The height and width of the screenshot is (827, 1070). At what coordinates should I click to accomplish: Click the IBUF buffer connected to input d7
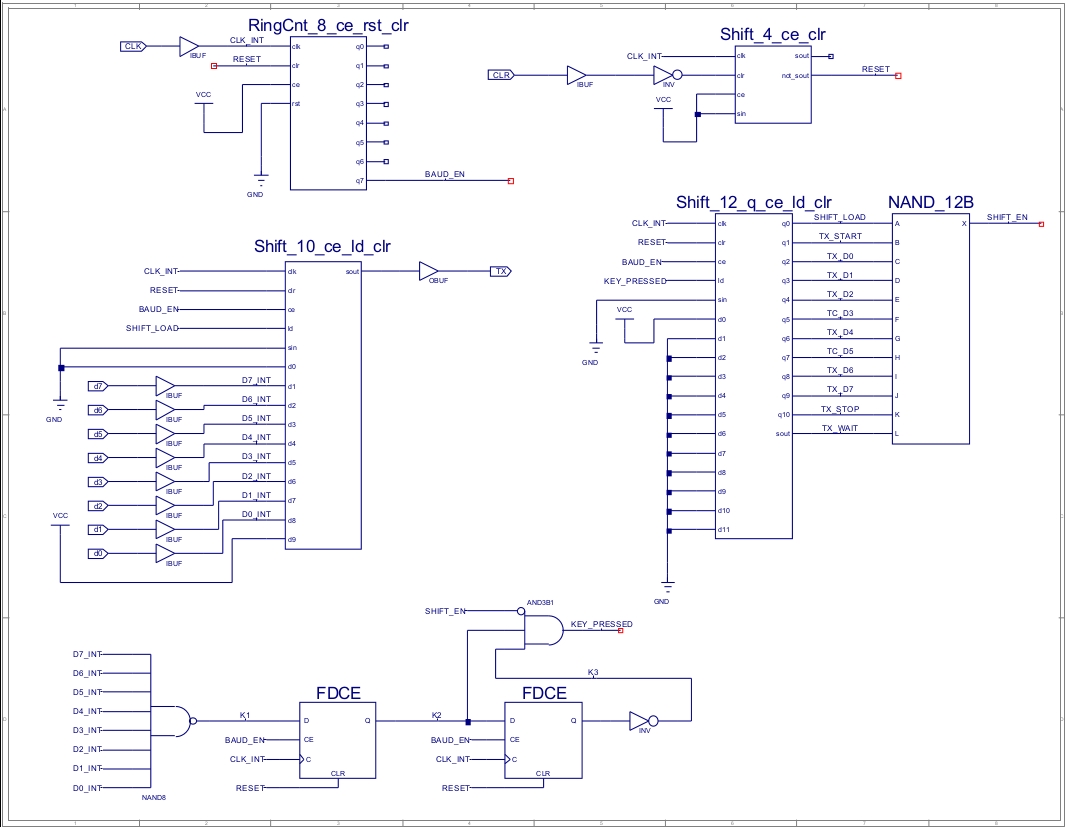coord(165,386)
